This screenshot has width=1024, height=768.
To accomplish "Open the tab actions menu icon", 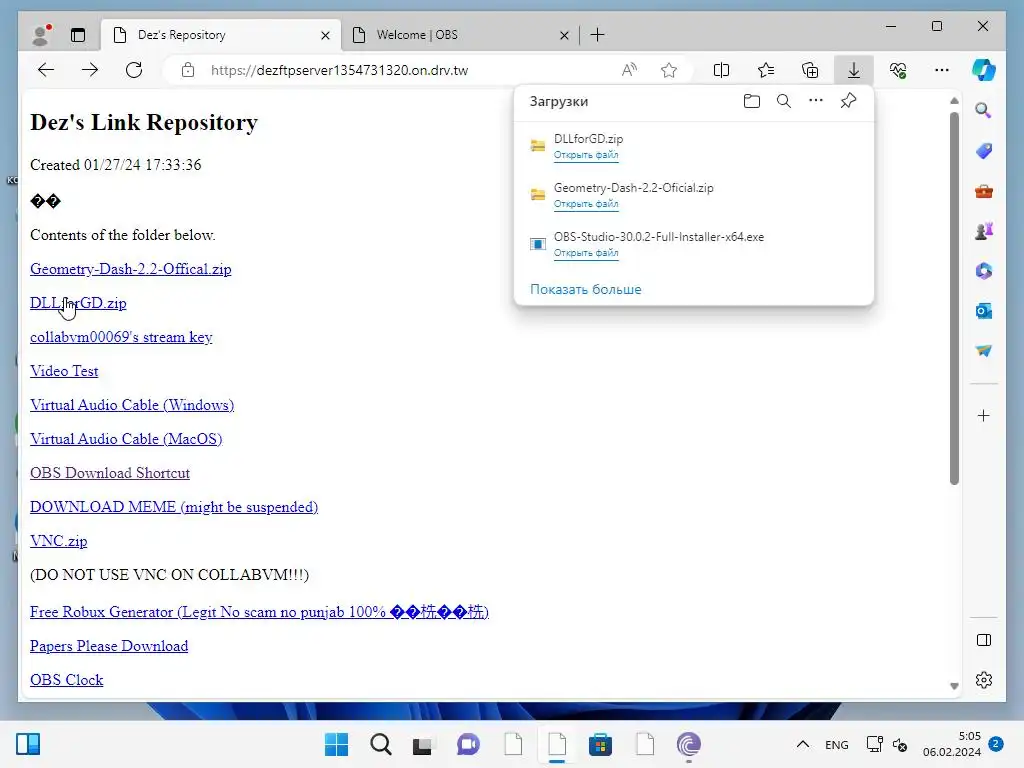I will coord(78,35).
